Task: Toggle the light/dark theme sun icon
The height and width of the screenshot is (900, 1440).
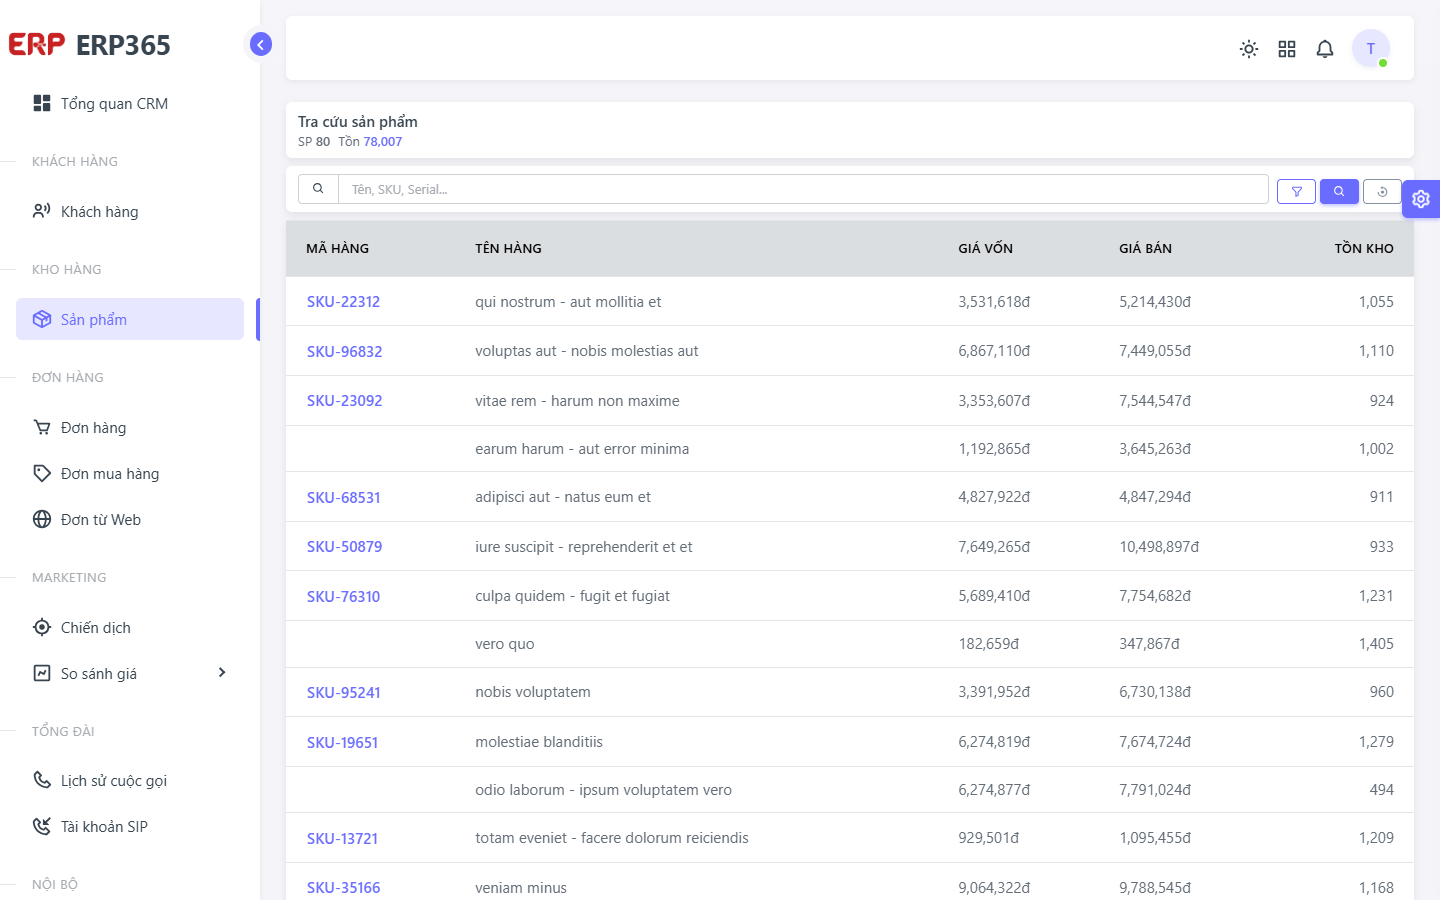Action: 1249,49
